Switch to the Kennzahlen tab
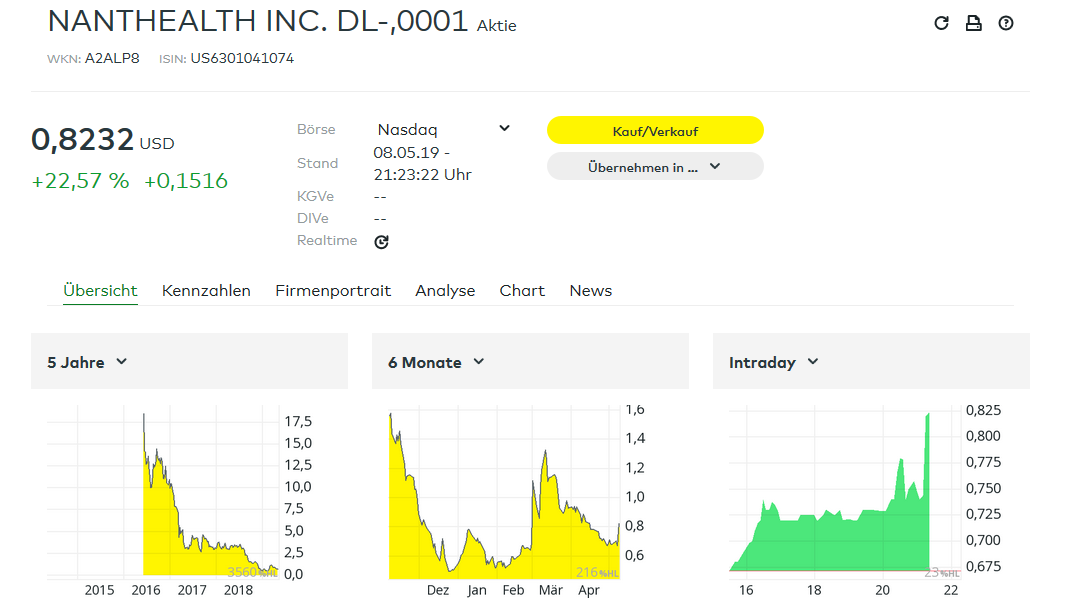Screen dimensions: 1074x603 pyautogui.click(x=206, y=290)
